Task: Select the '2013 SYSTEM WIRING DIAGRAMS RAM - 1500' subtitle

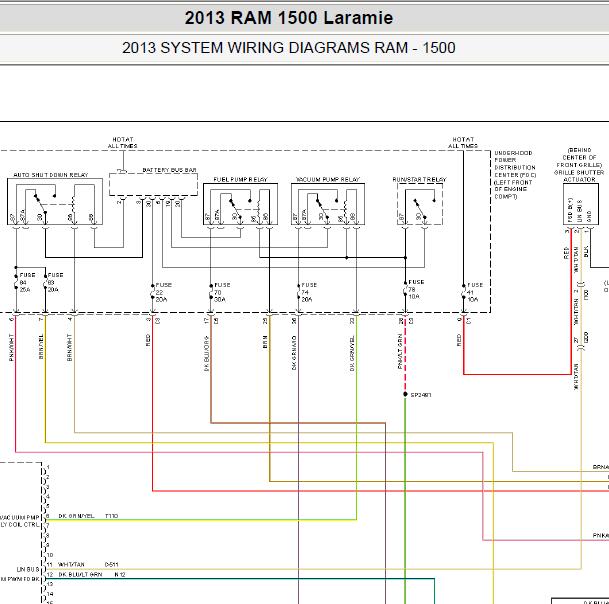Action: pos(289,48)
